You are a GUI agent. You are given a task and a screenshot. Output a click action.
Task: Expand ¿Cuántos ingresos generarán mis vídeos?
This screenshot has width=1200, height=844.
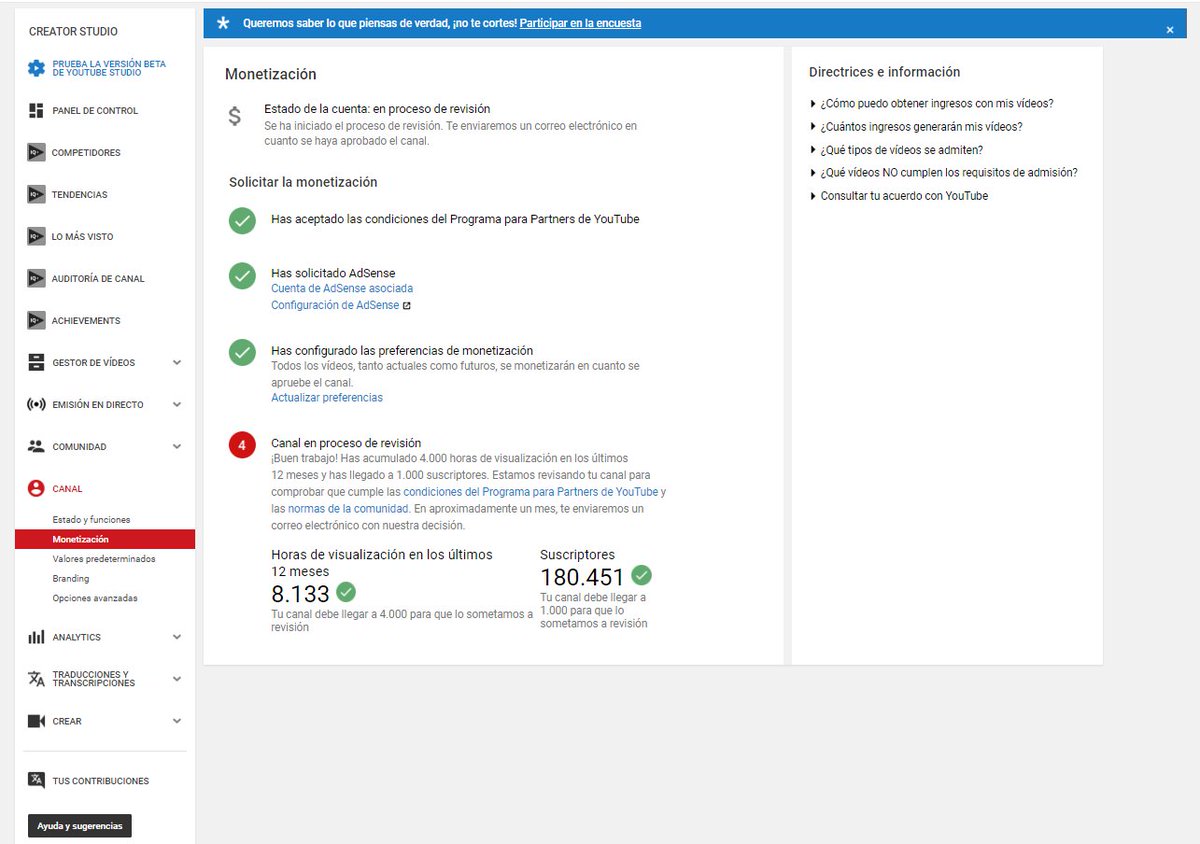click(x=916, y=127)
